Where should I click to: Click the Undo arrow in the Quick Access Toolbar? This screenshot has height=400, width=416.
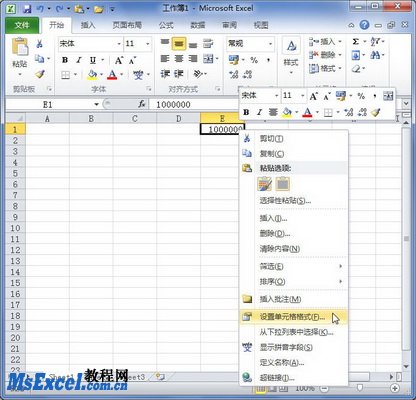[x=41, y=9]
